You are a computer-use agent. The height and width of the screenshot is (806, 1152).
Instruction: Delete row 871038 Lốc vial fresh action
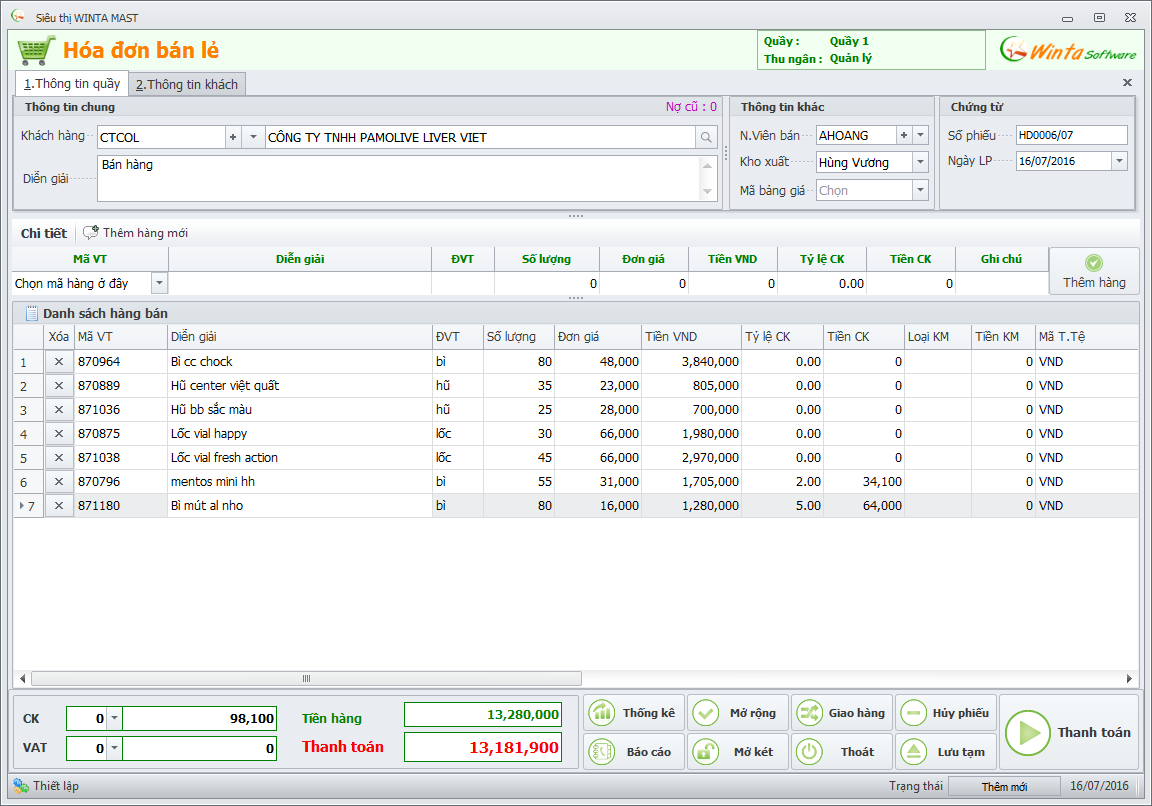(x=59, y=458)
